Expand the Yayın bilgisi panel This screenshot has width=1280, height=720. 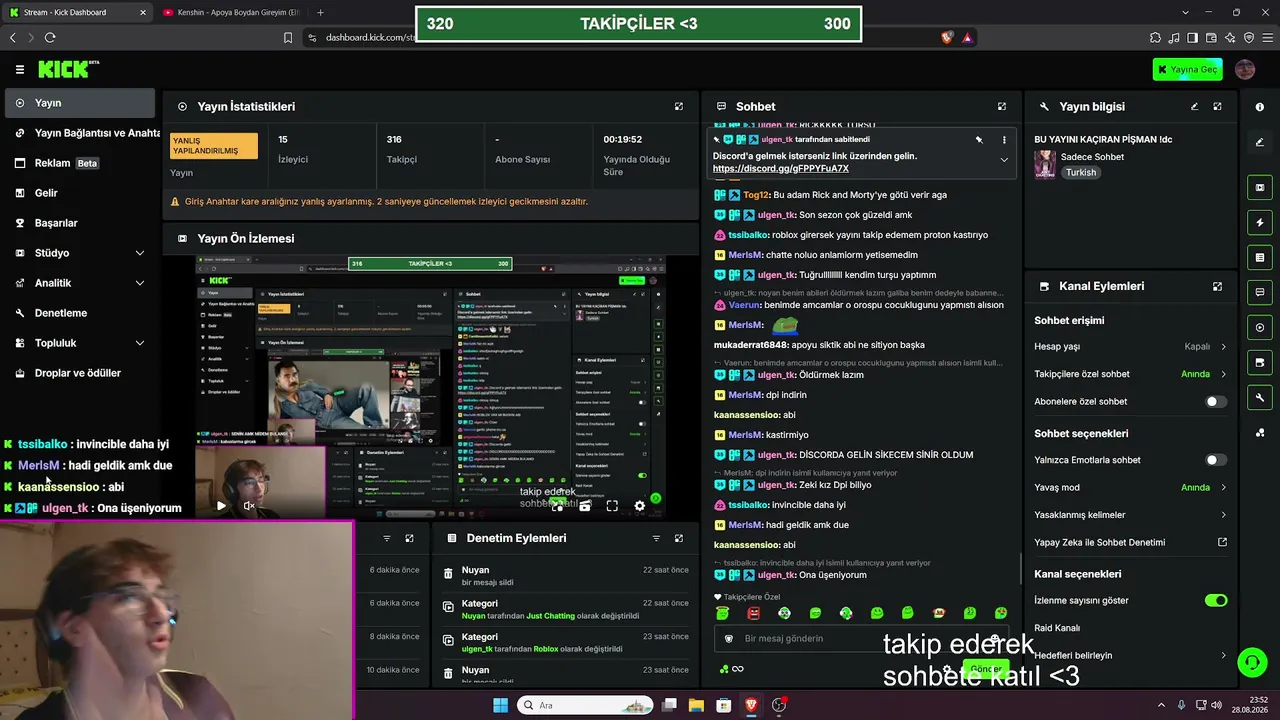[x=1217, y=106]
